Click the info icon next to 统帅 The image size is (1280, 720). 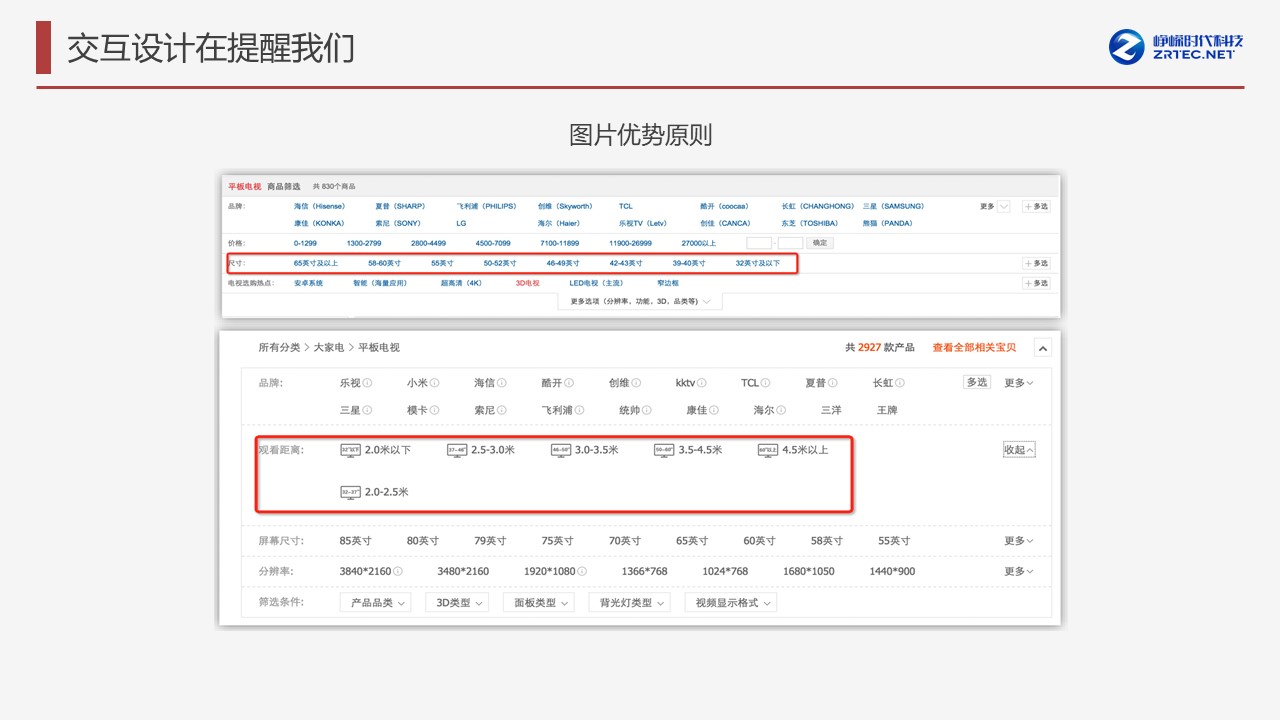(x=647, y=410)
